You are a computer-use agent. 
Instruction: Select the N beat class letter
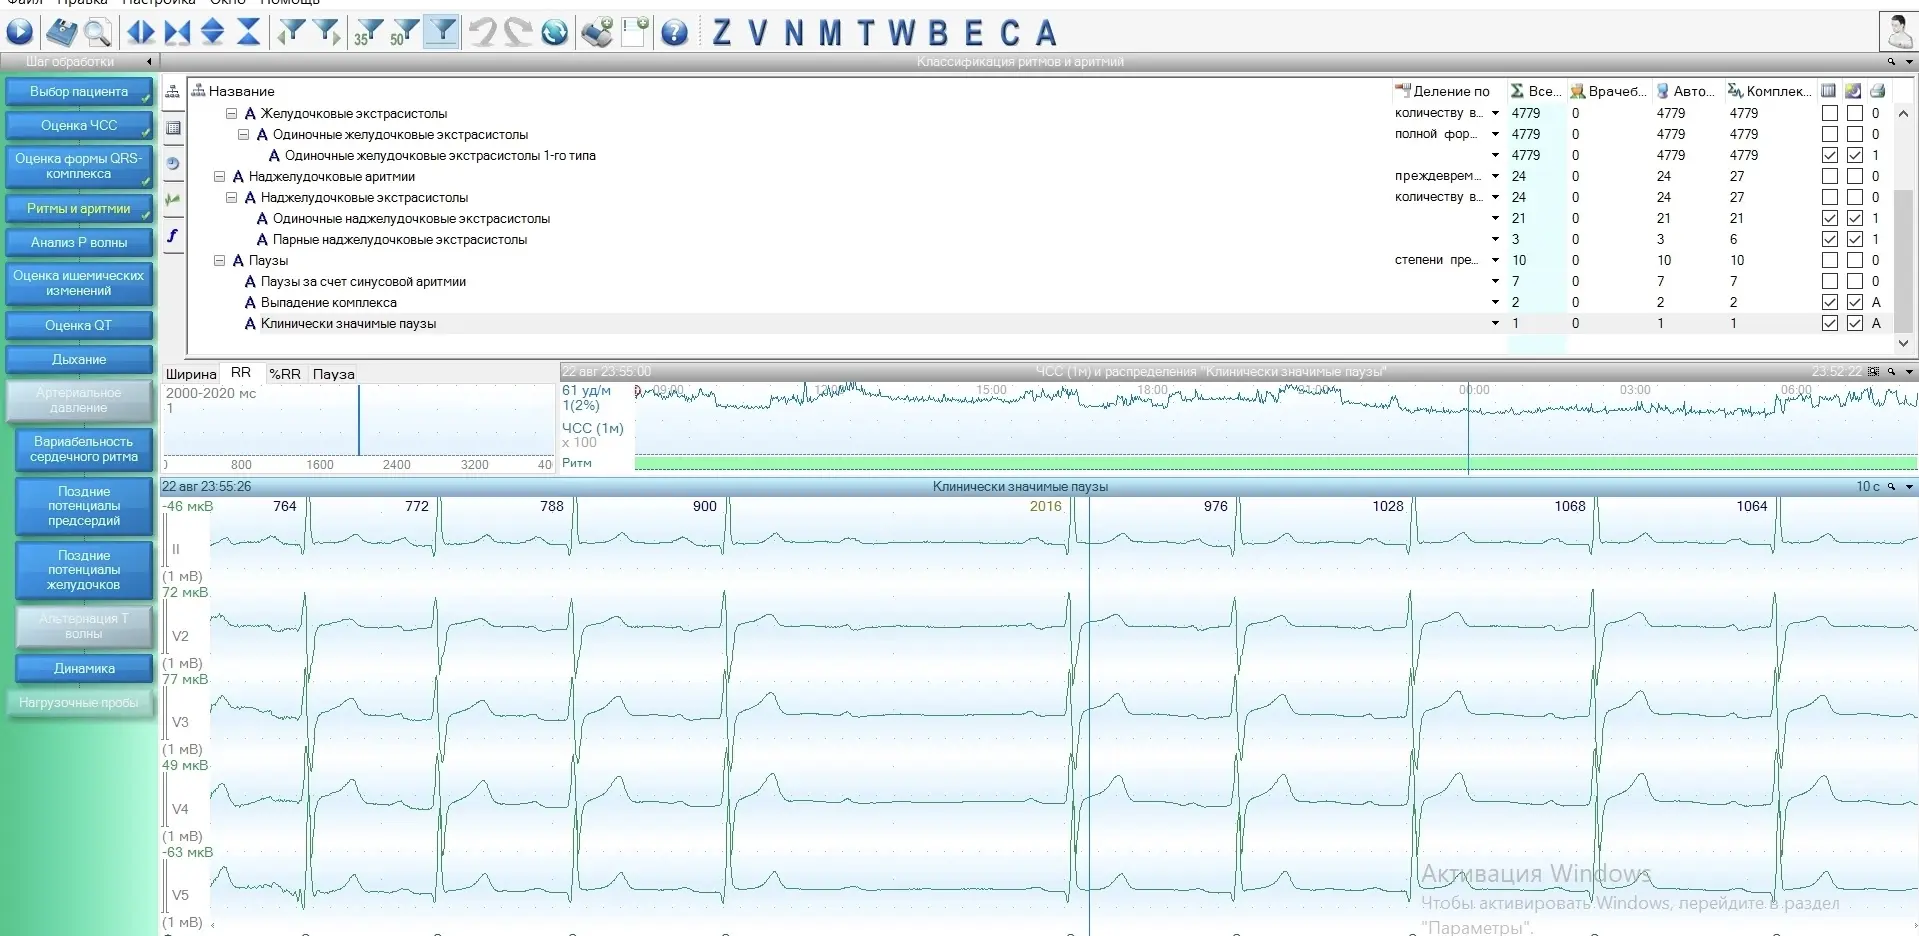tap(794, 33)
